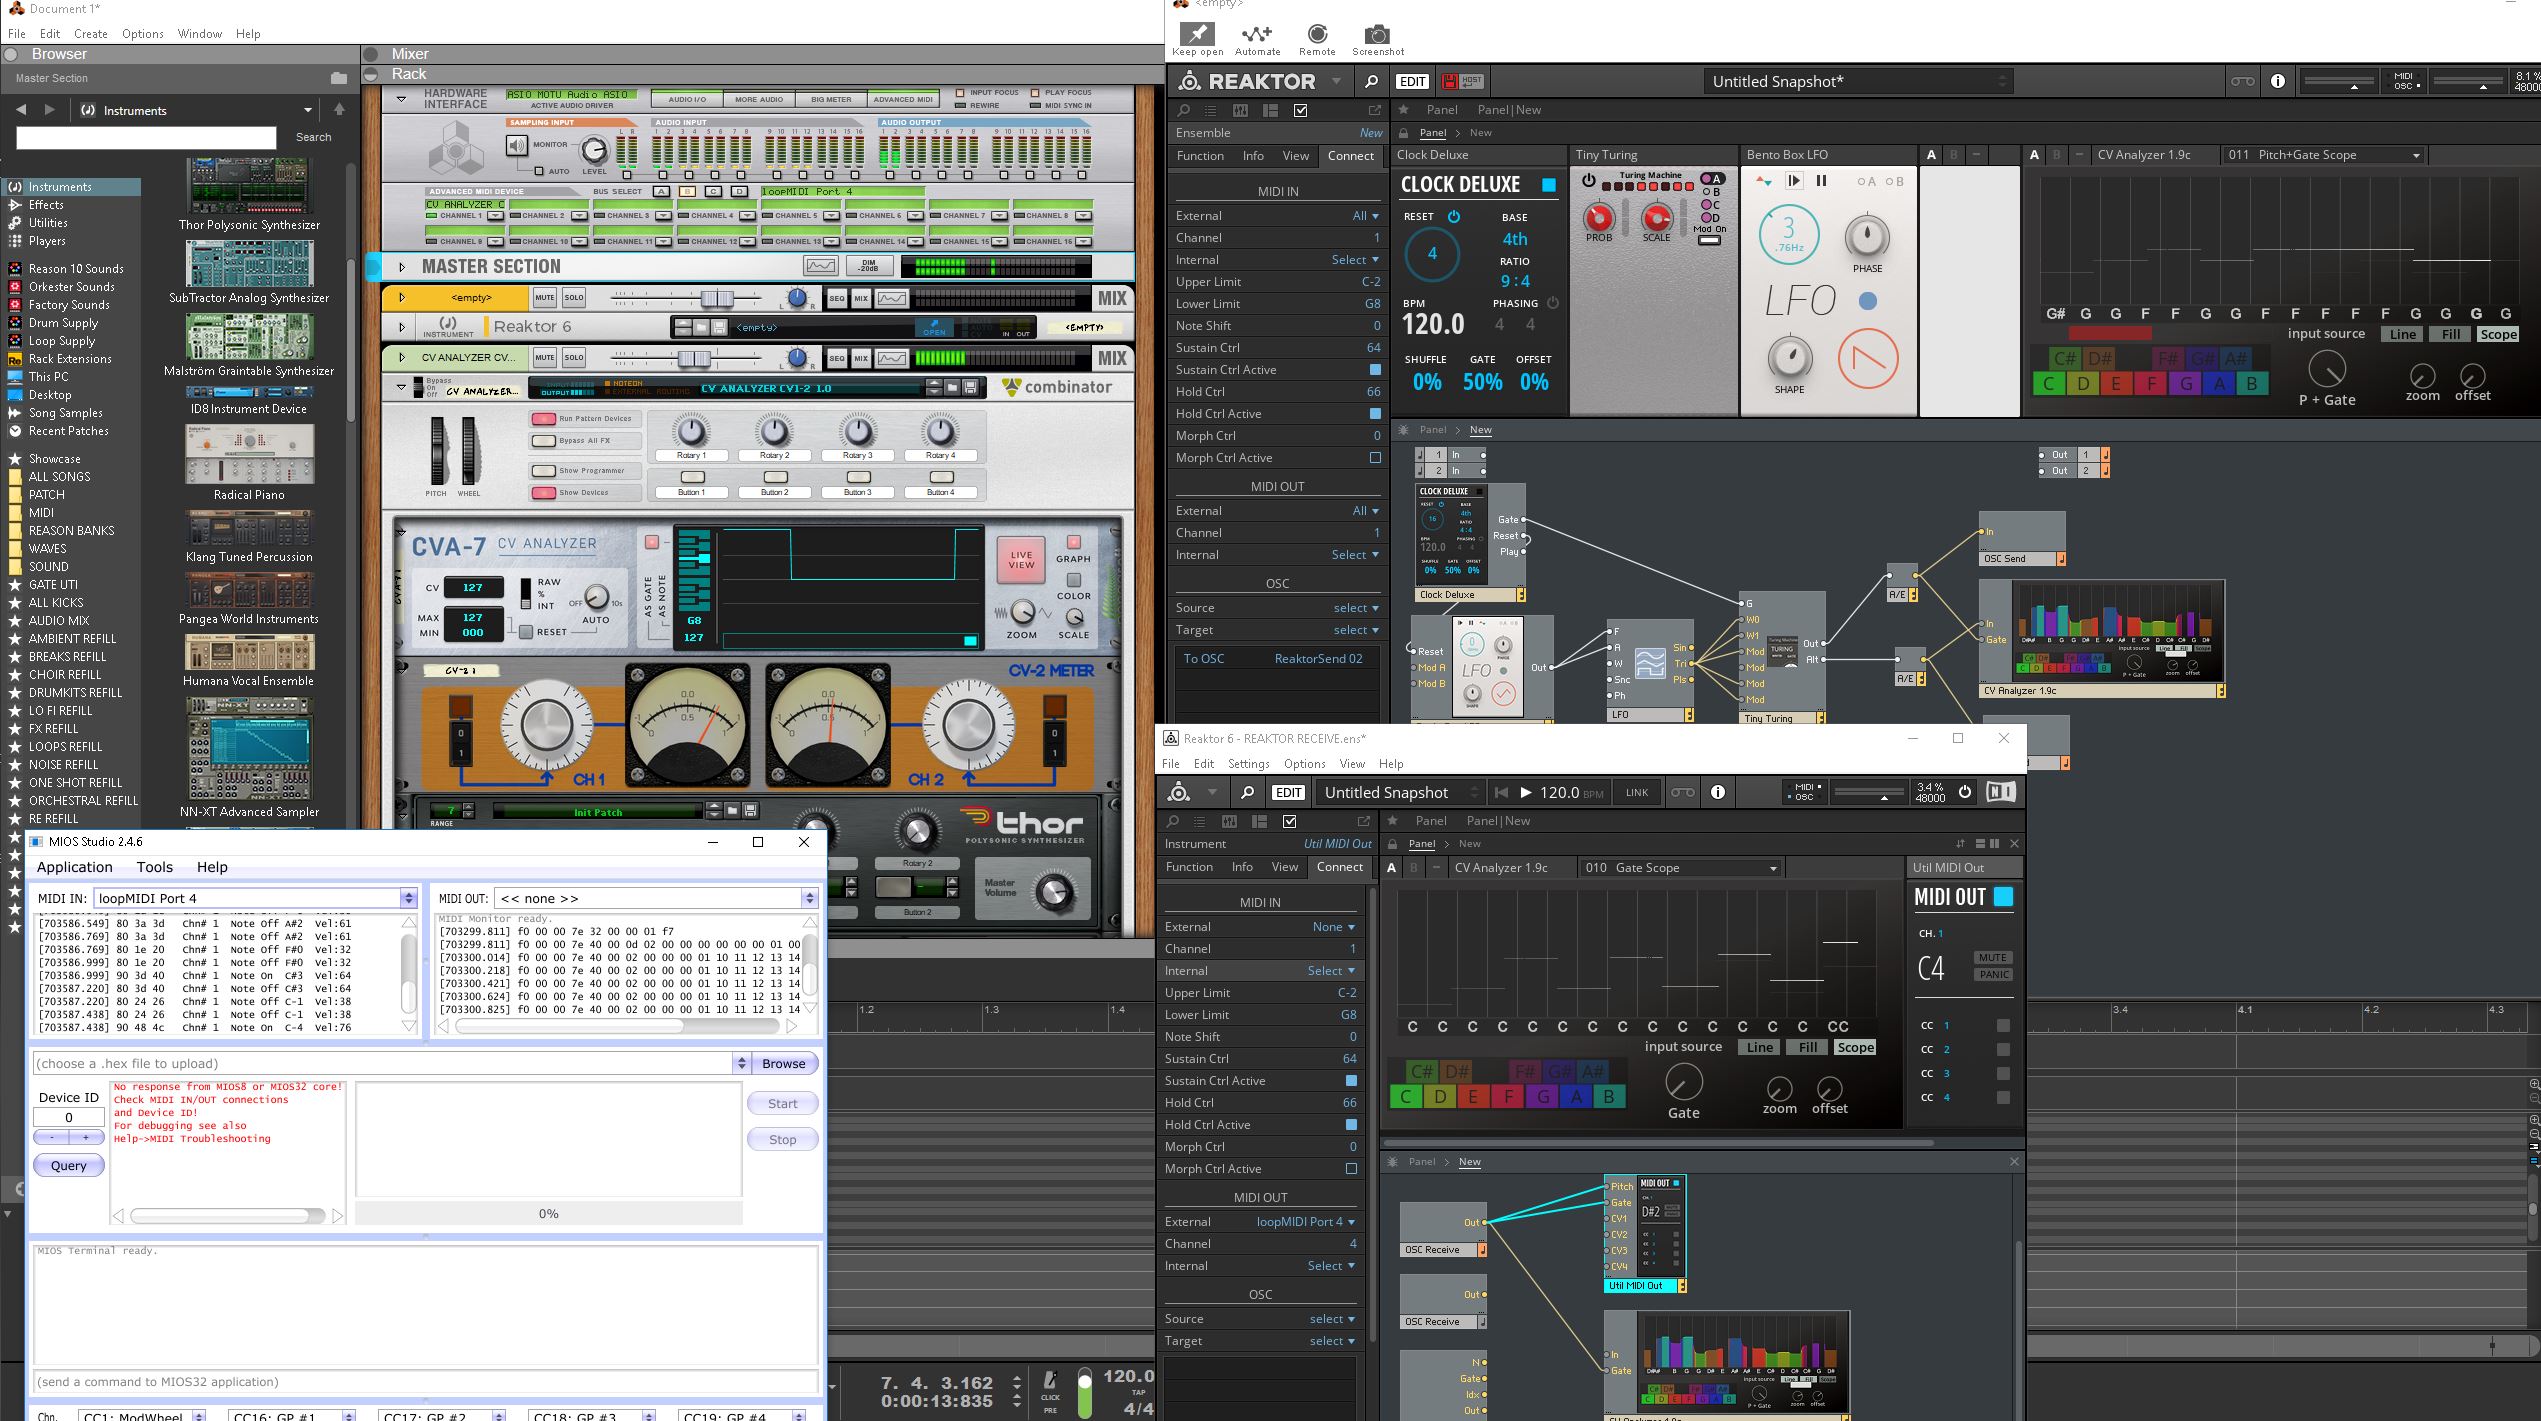Open the External loopMIDI Port 4 dropdown in Reaktor 6 standalone
Screen dimensions: 2541x1421
pos(1305,1222)
